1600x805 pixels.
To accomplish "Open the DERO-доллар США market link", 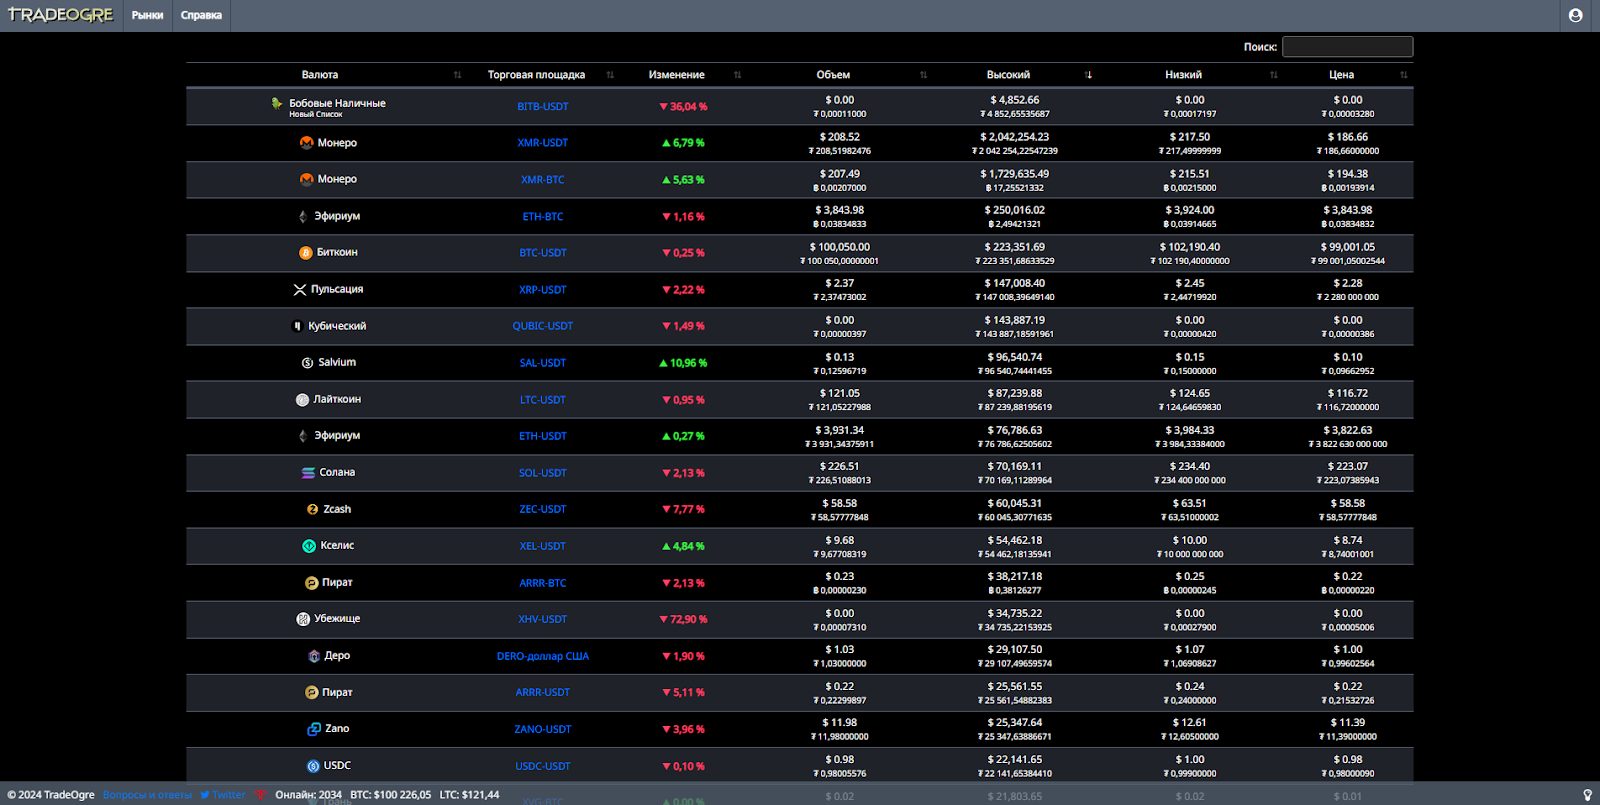I will coord(543,656).
